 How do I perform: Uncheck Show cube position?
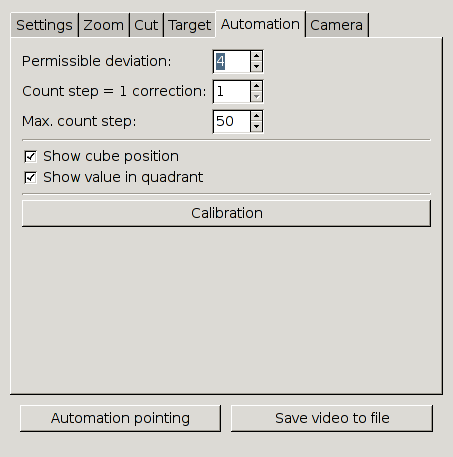click(30, 156)
